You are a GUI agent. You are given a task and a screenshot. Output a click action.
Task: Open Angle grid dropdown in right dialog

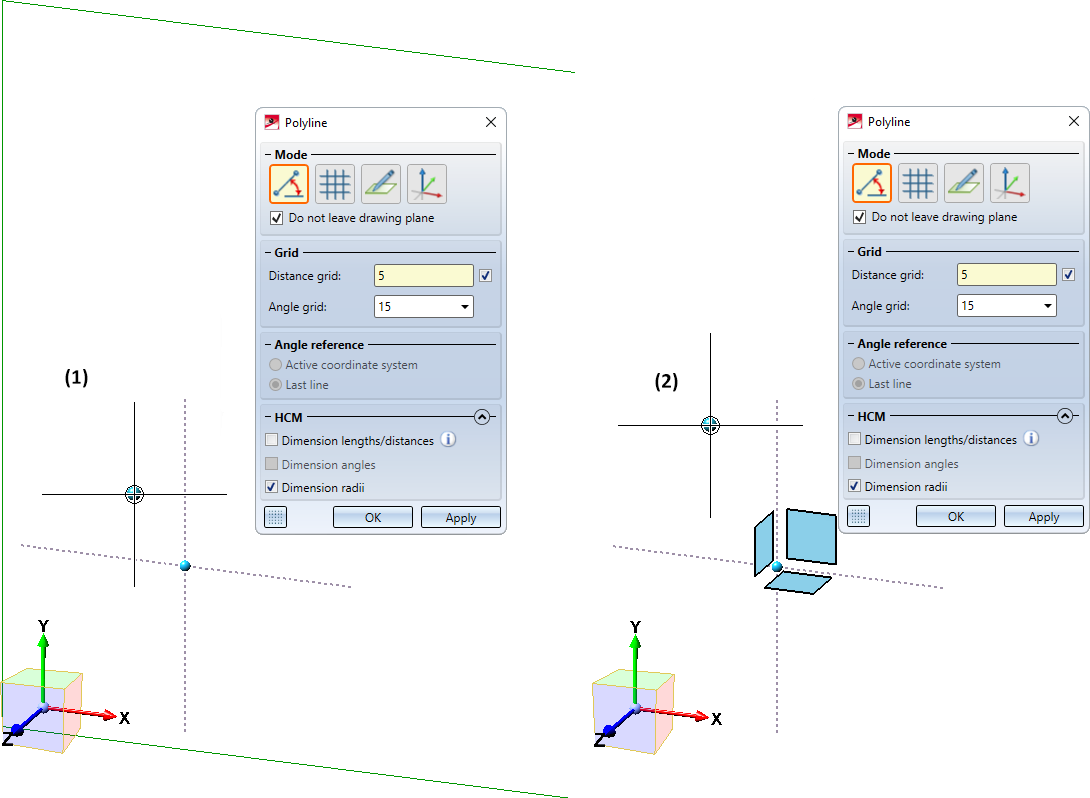[x=1048, y=306]
